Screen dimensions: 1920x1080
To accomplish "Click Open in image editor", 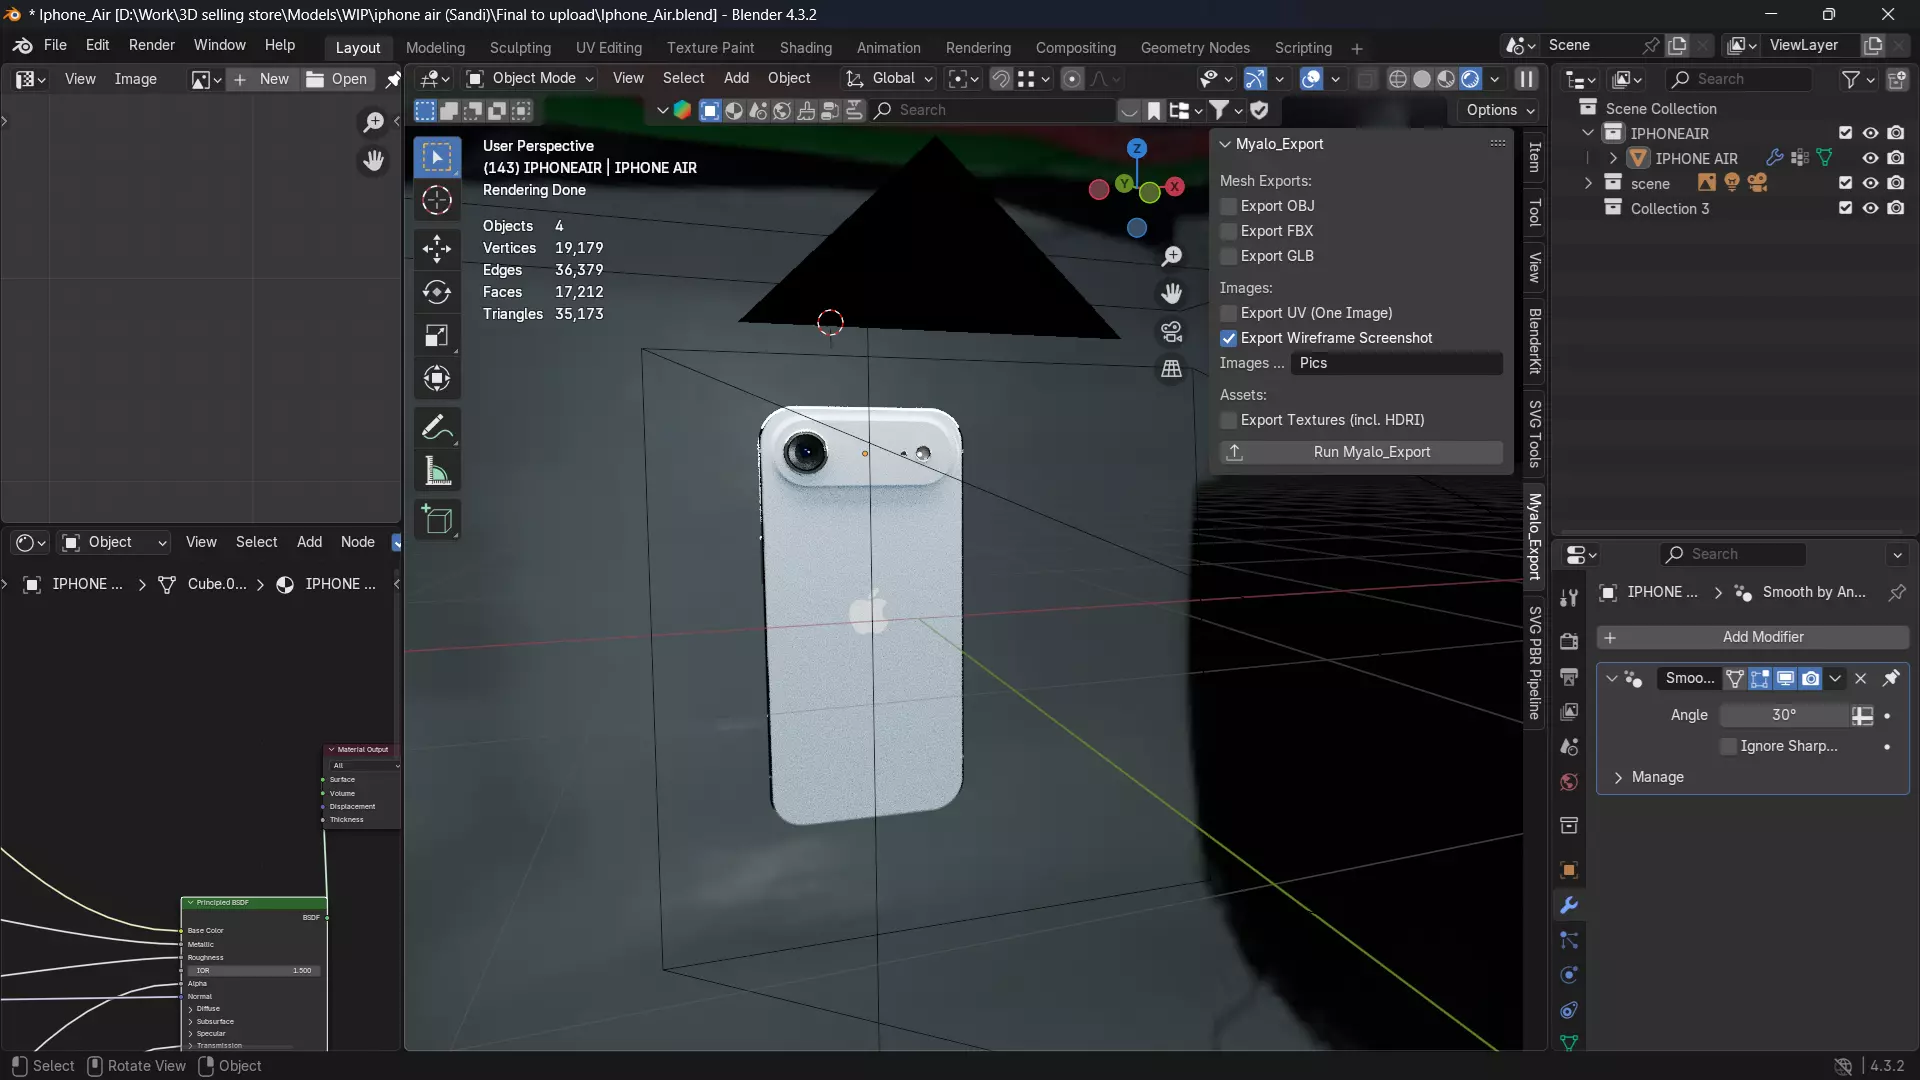I will pos(336,79).
